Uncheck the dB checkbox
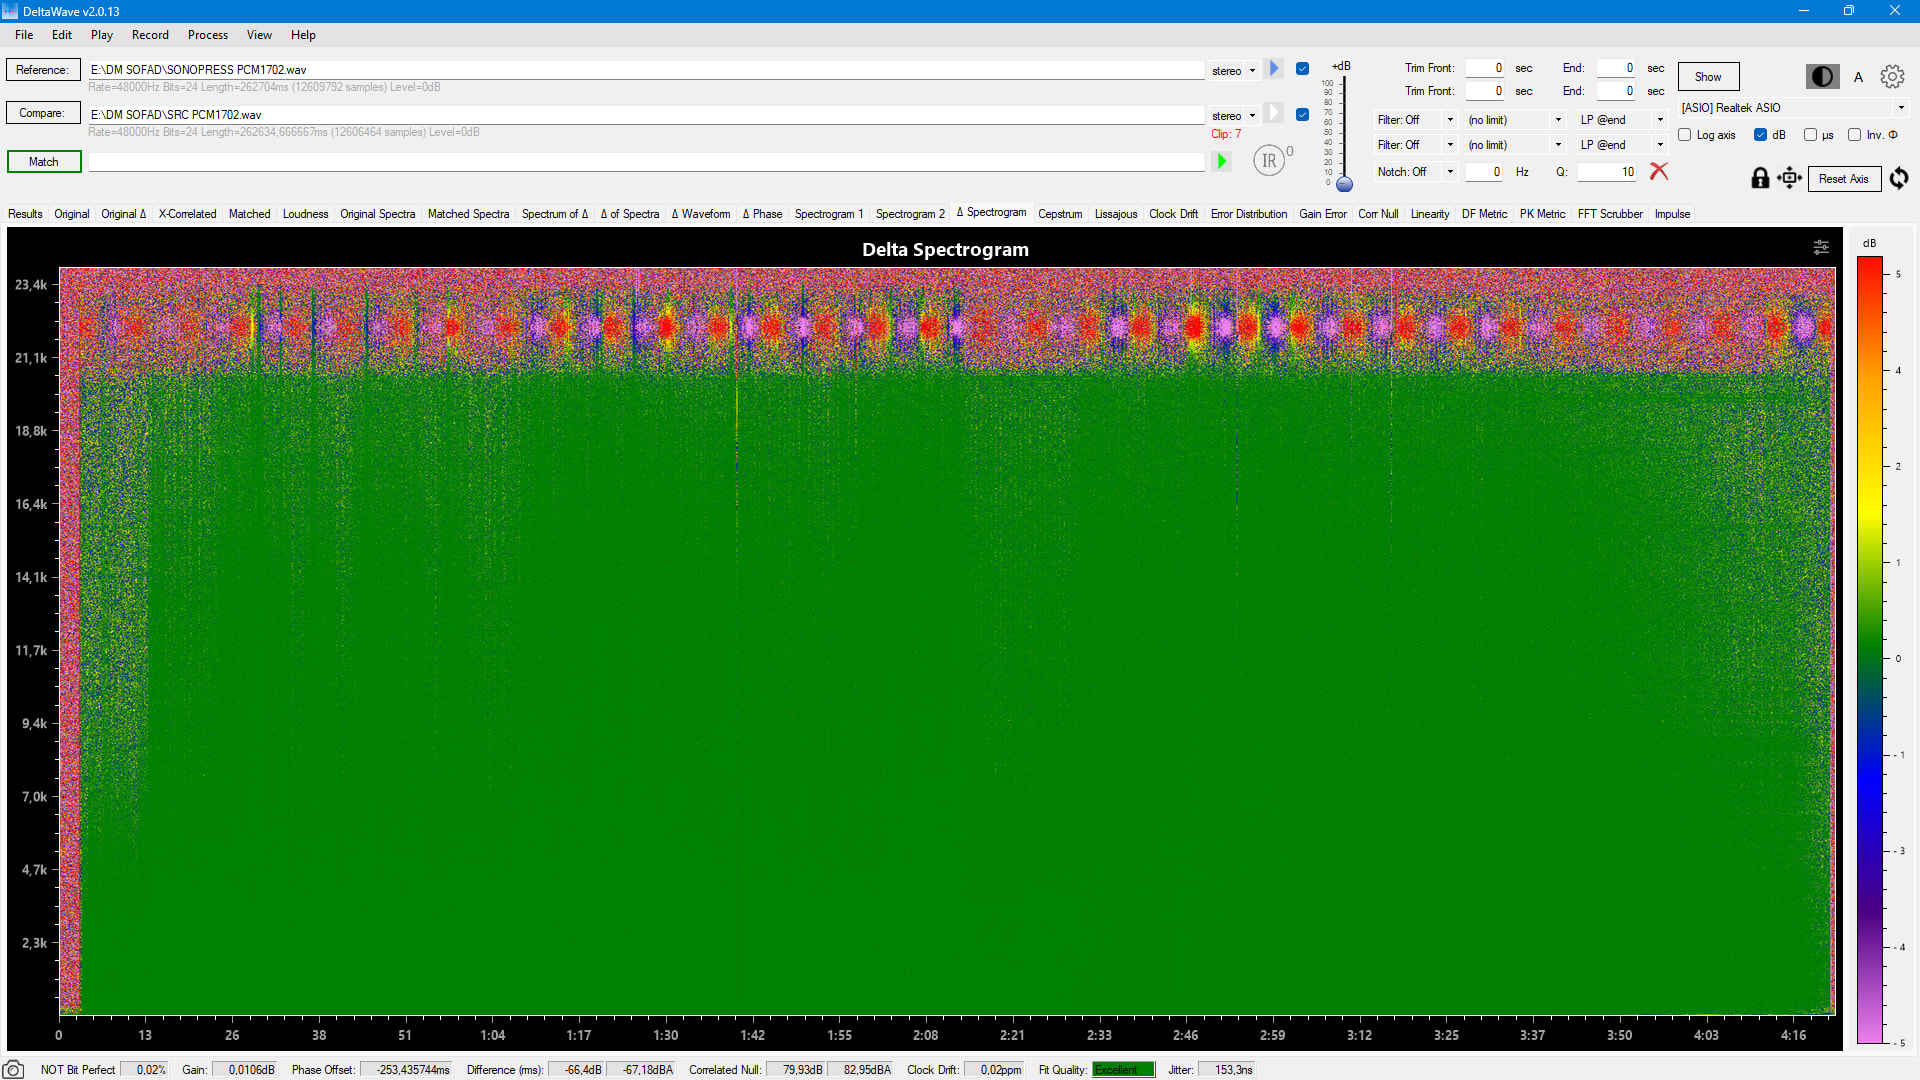The width and height of the screenshot is (1920, 1080). (x=1760, y=135)
